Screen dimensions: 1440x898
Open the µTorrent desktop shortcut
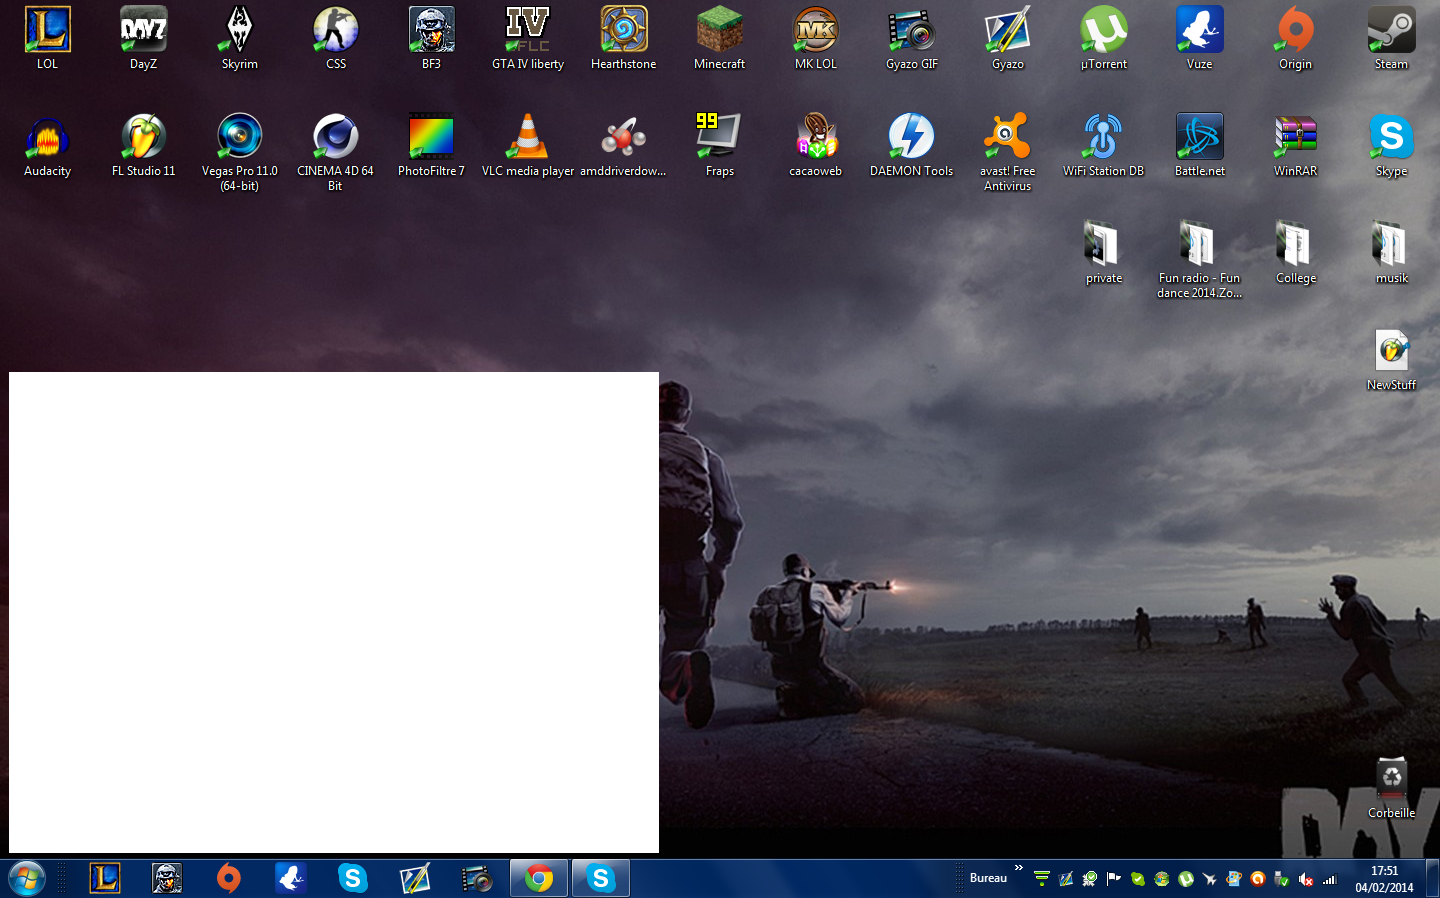[1104, 39]
